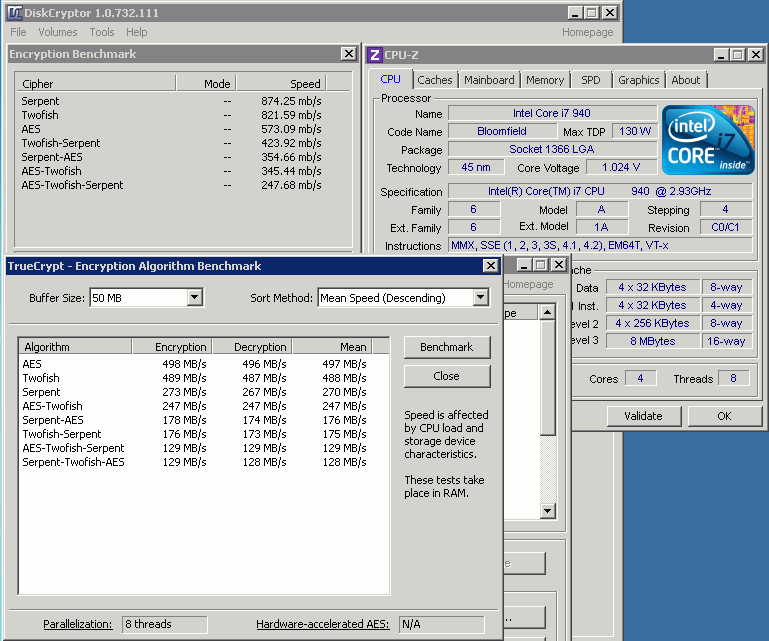Switch to the Mainboard tab

(489, 80)
